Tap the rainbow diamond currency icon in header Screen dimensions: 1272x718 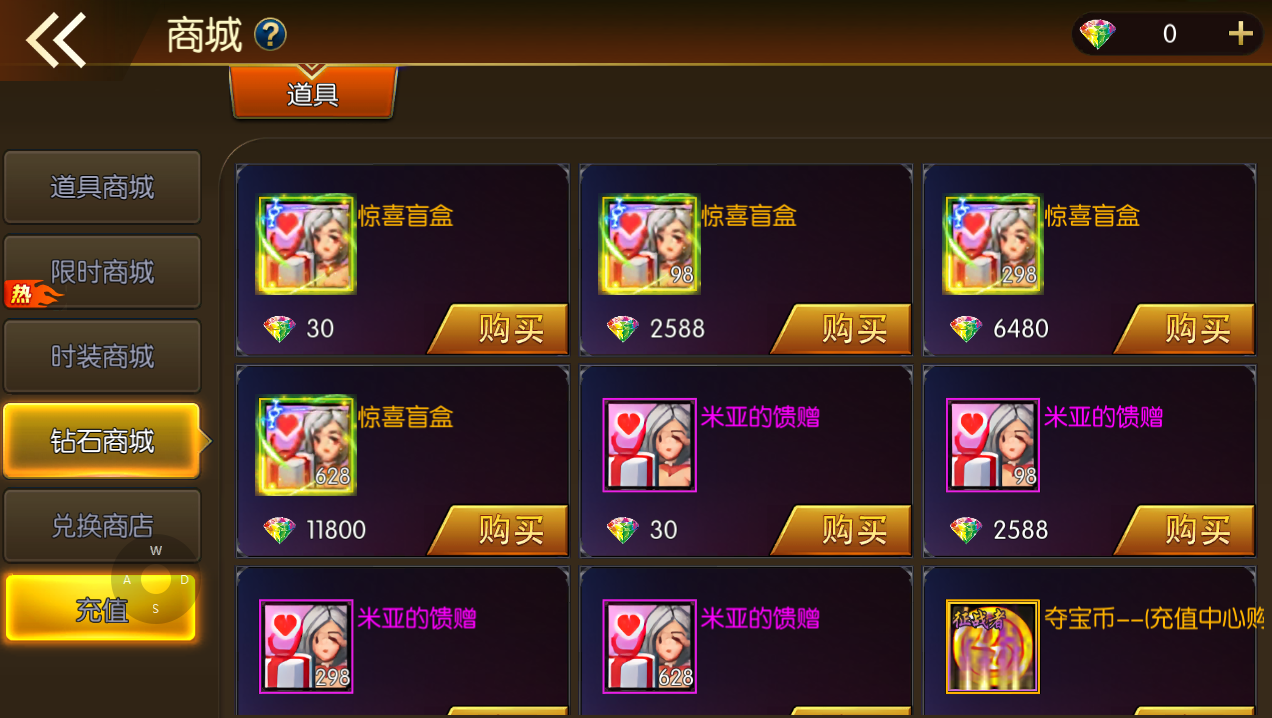click(1098, 34)
